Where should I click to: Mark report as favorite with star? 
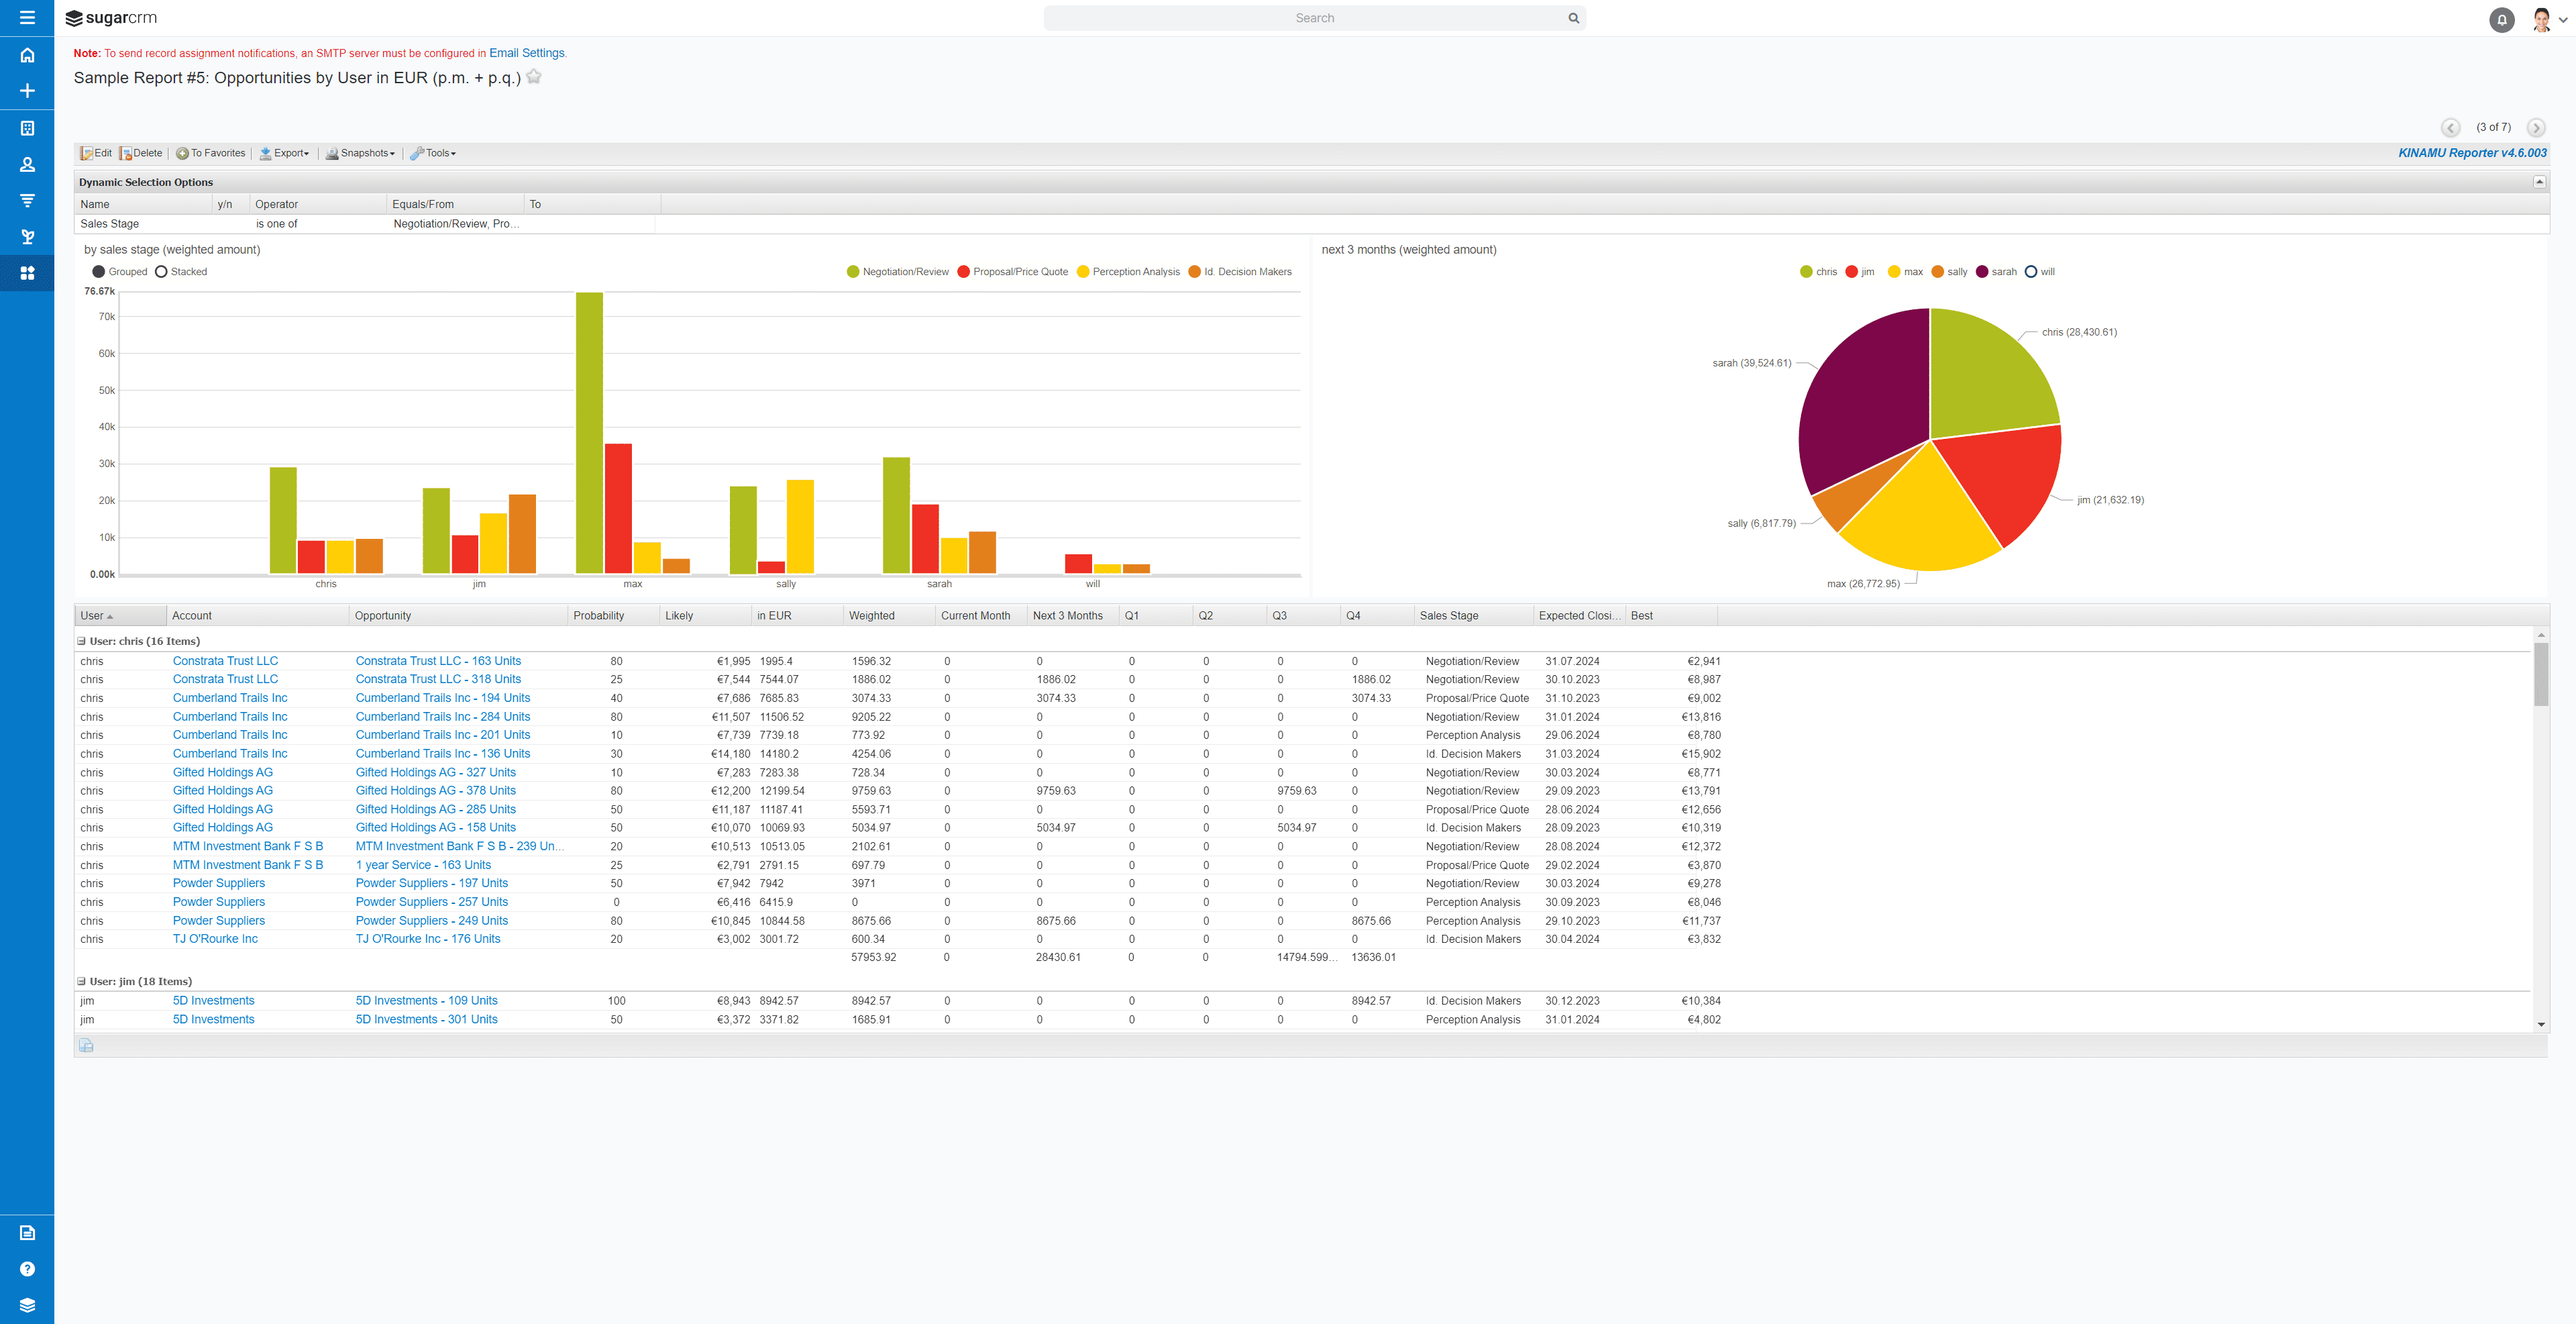click(x=534, y=77)
